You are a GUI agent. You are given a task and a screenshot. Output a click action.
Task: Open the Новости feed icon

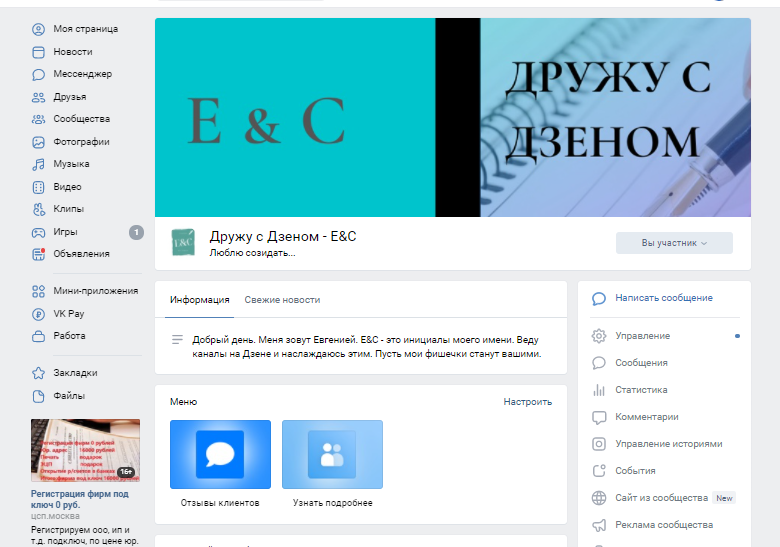[38, 52]
